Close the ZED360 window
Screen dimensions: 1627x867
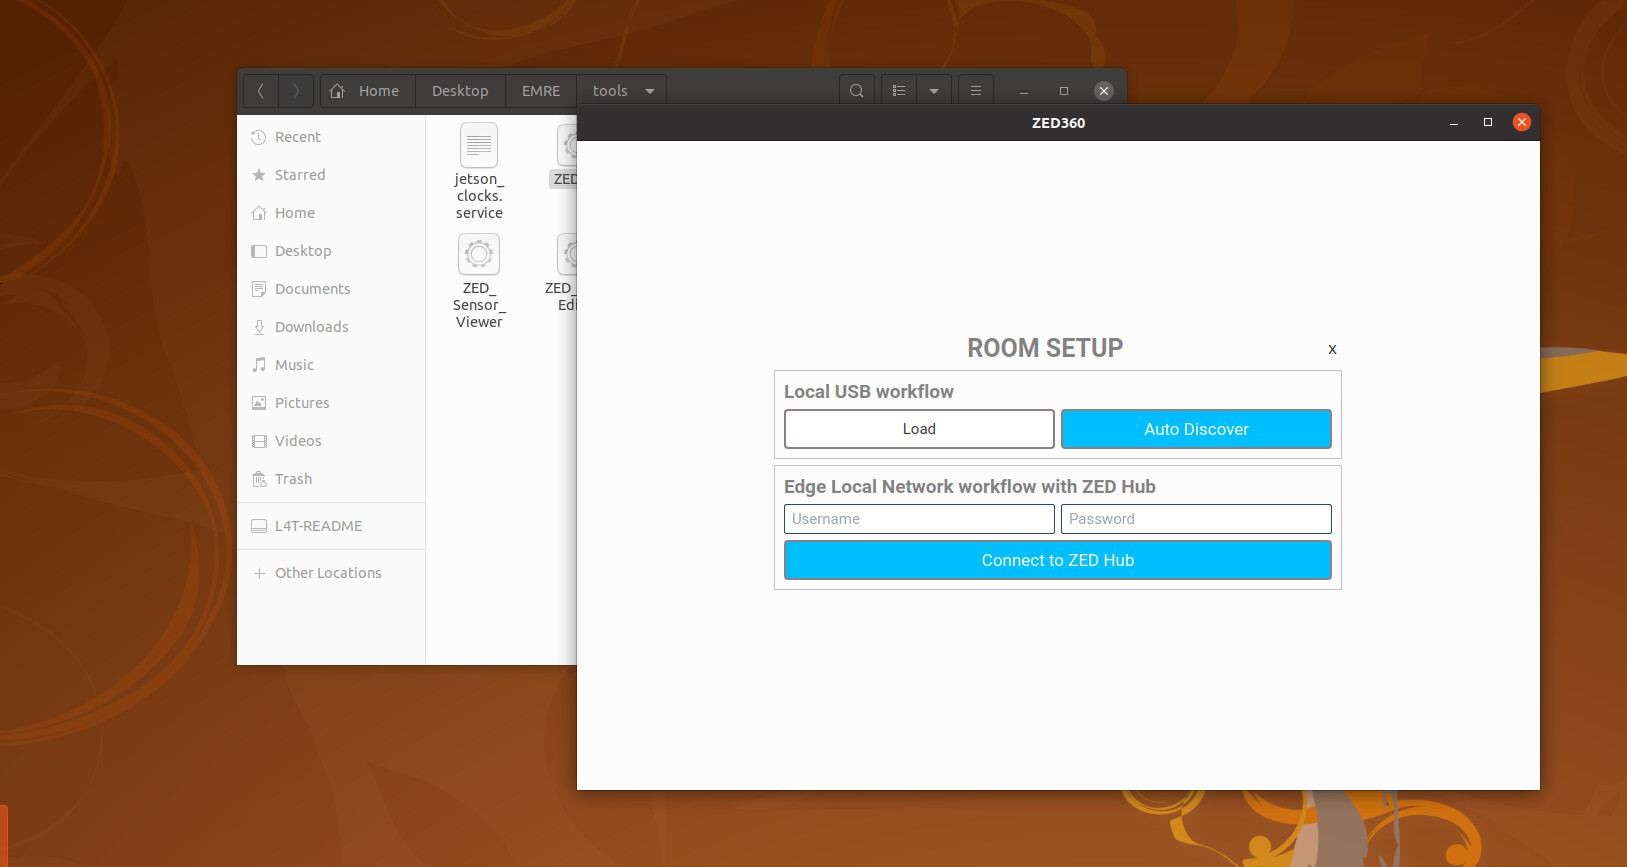1522,122
